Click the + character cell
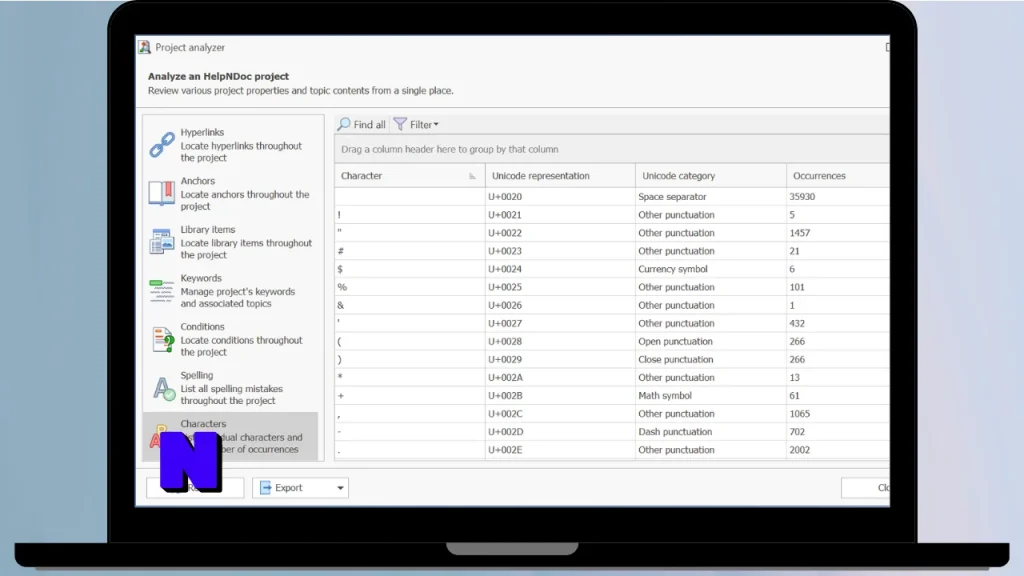Screen dimensions: 1024x576 [x=409, y=395]
